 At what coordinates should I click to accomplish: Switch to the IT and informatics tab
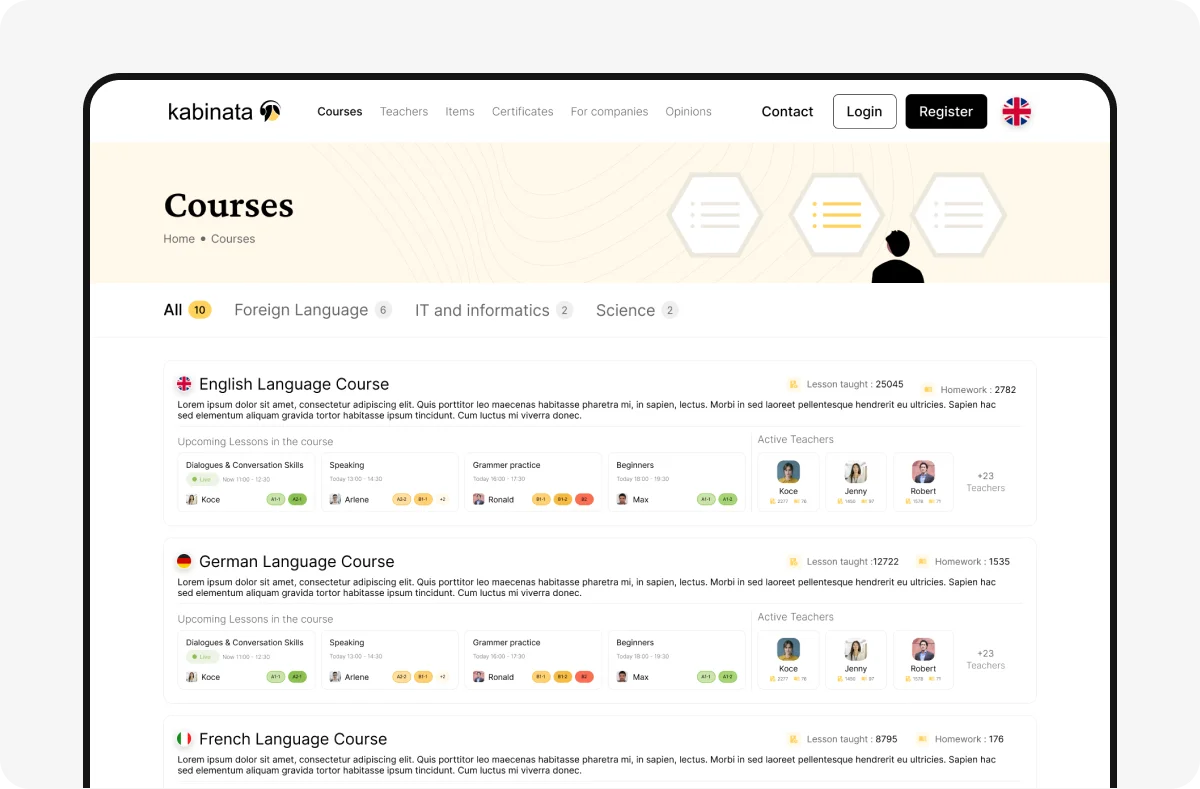(482, 310)
